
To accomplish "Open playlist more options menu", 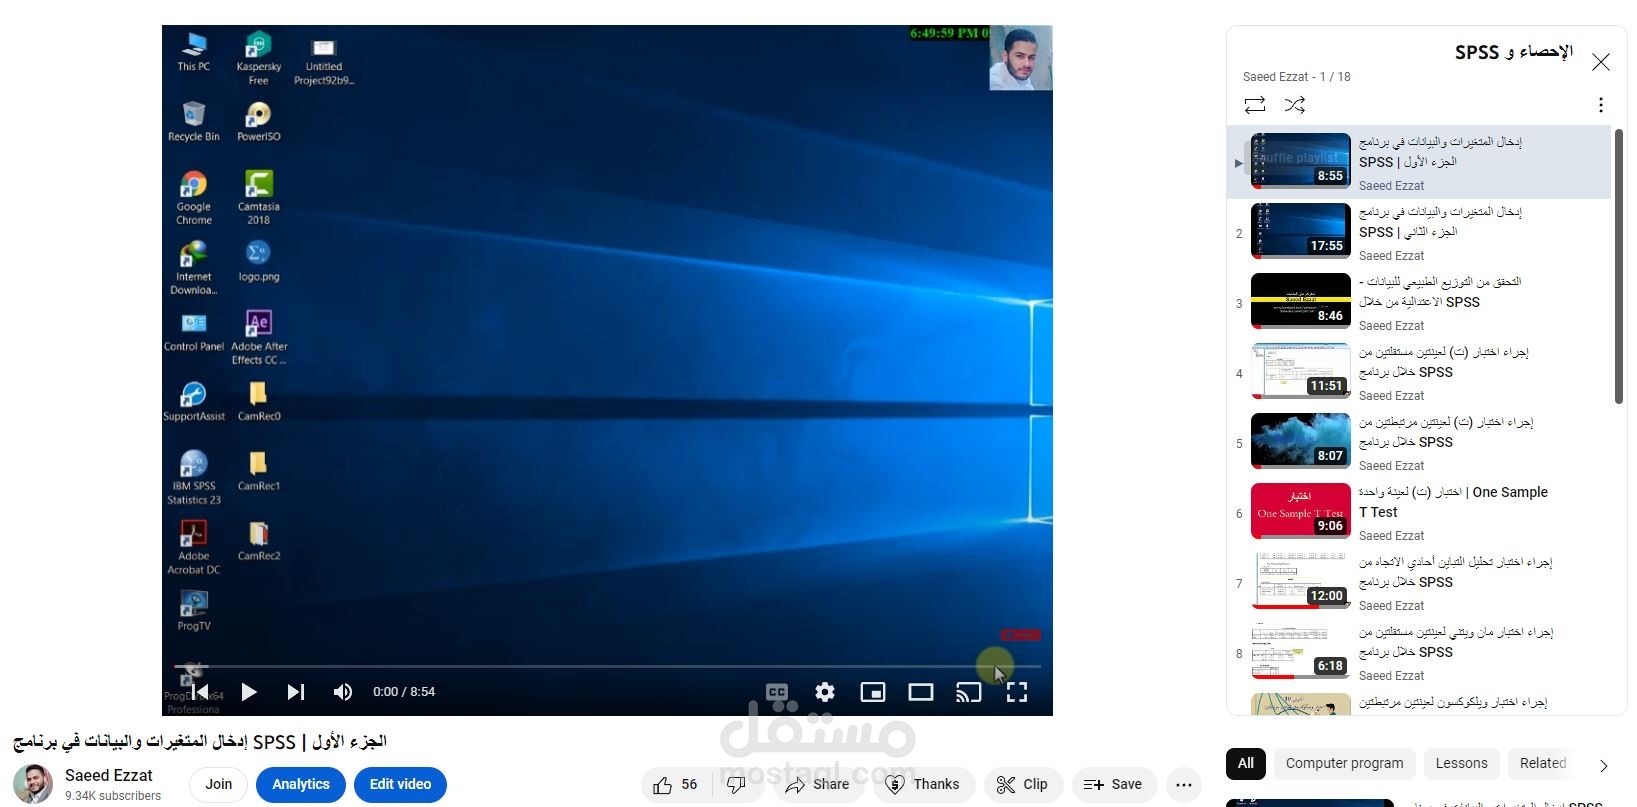I will pyautogui.click(x=1600, y=105).
